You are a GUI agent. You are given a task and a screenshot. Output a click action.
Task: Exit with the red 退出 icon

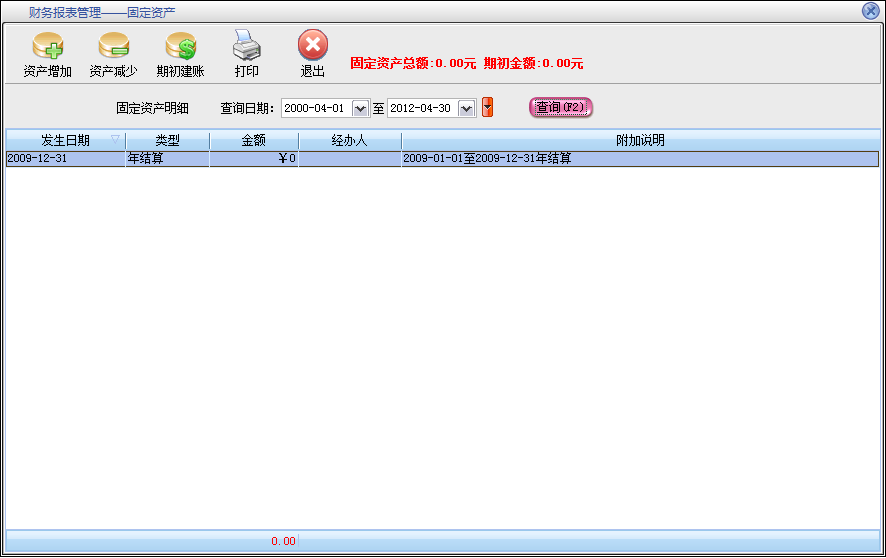pos(313,47)
